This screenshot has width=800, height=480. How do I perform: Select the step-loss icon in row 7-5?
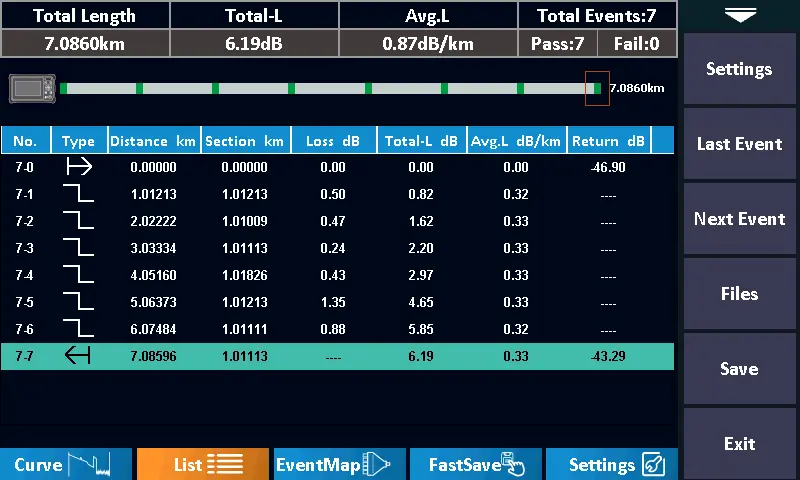tap(78, 302)
